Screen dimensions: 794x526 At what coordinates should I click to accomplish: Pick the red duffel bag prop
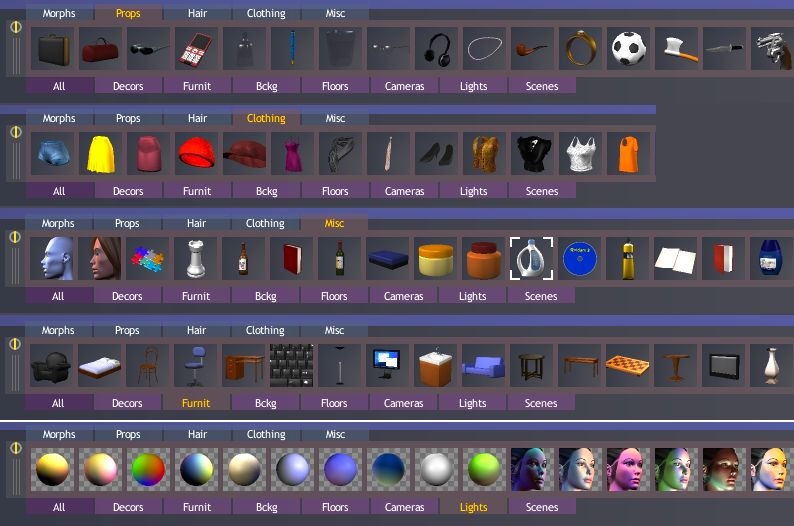click(x=100, y=49)
